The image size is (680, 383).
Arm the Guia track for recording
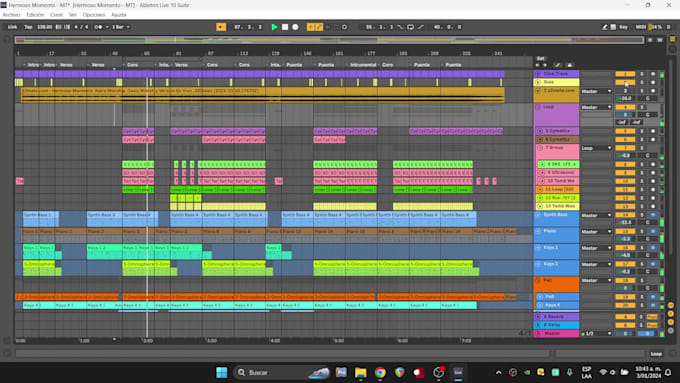653,82
